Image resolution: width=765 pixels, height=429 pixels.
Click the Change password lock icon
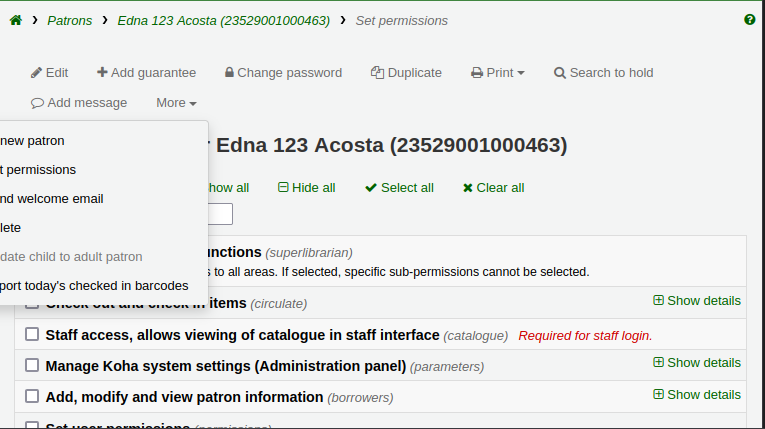tap(230, 73)
